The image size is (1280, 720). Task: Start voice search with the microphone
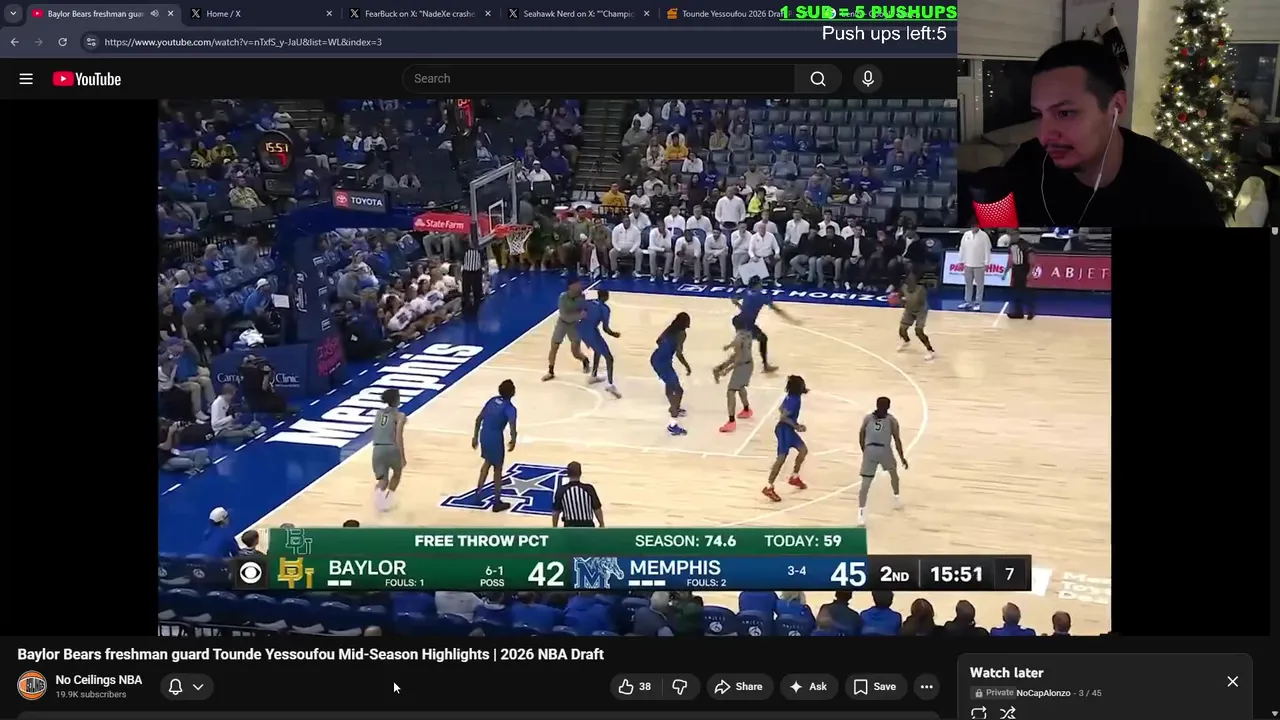coord(868,79)
